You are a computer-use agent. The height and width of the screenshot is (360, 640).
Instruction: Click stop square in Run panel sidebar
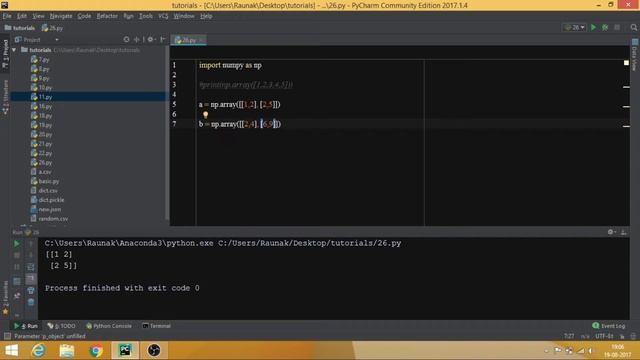click(17, 255)
